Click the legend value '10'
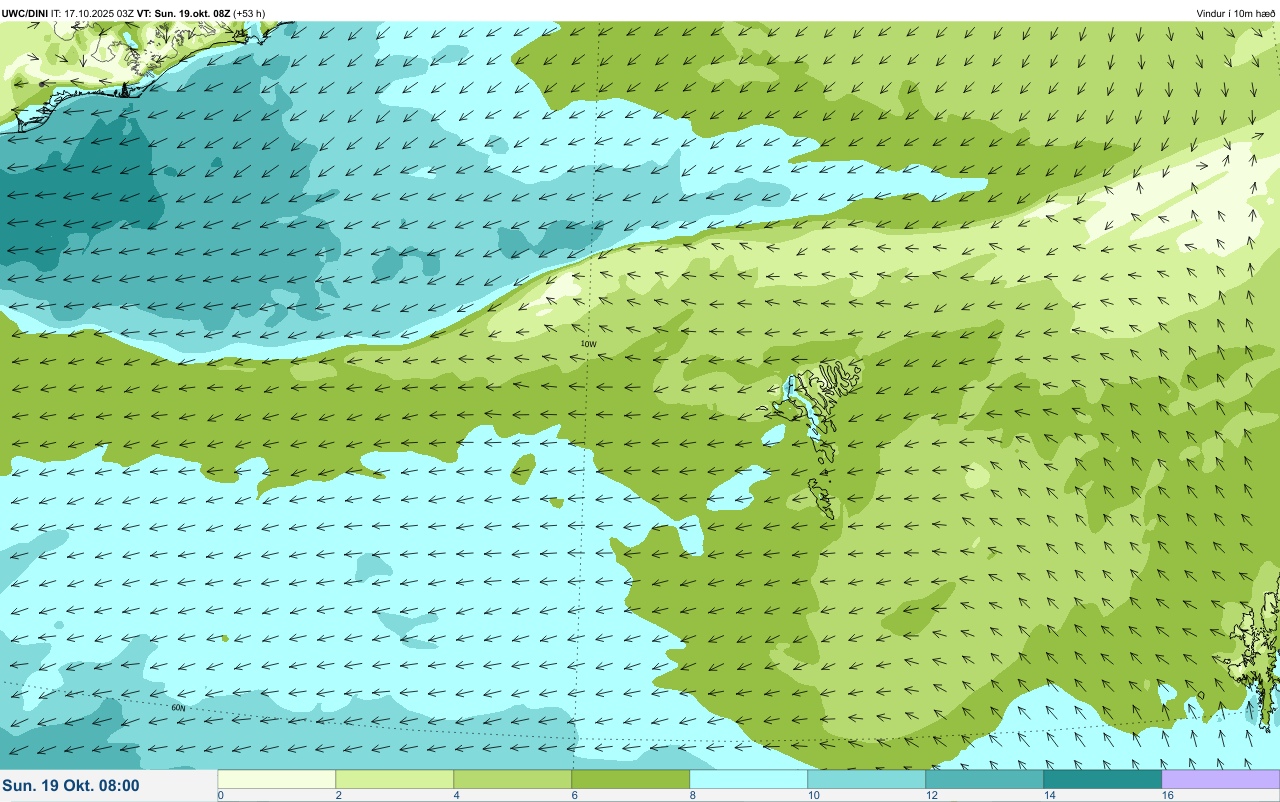Image resolution: width=1280 pixels, height=802 pixels. pyautogui.click(x=814, y=795)
